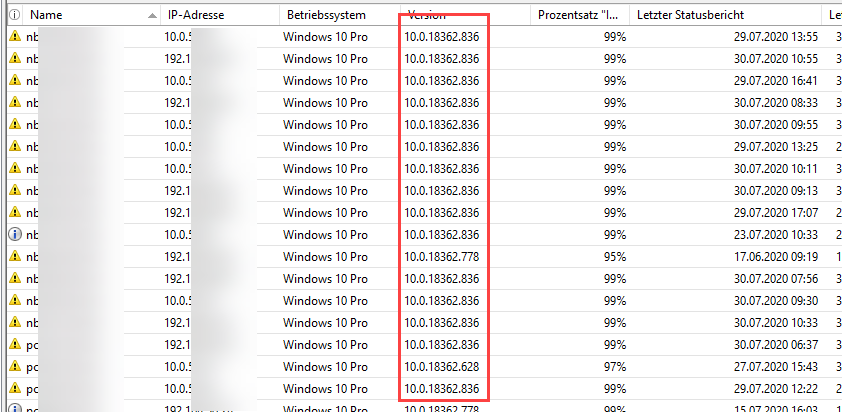Select the 99% cell of the 29.07.2020 16:41 row

click(615, 81)
